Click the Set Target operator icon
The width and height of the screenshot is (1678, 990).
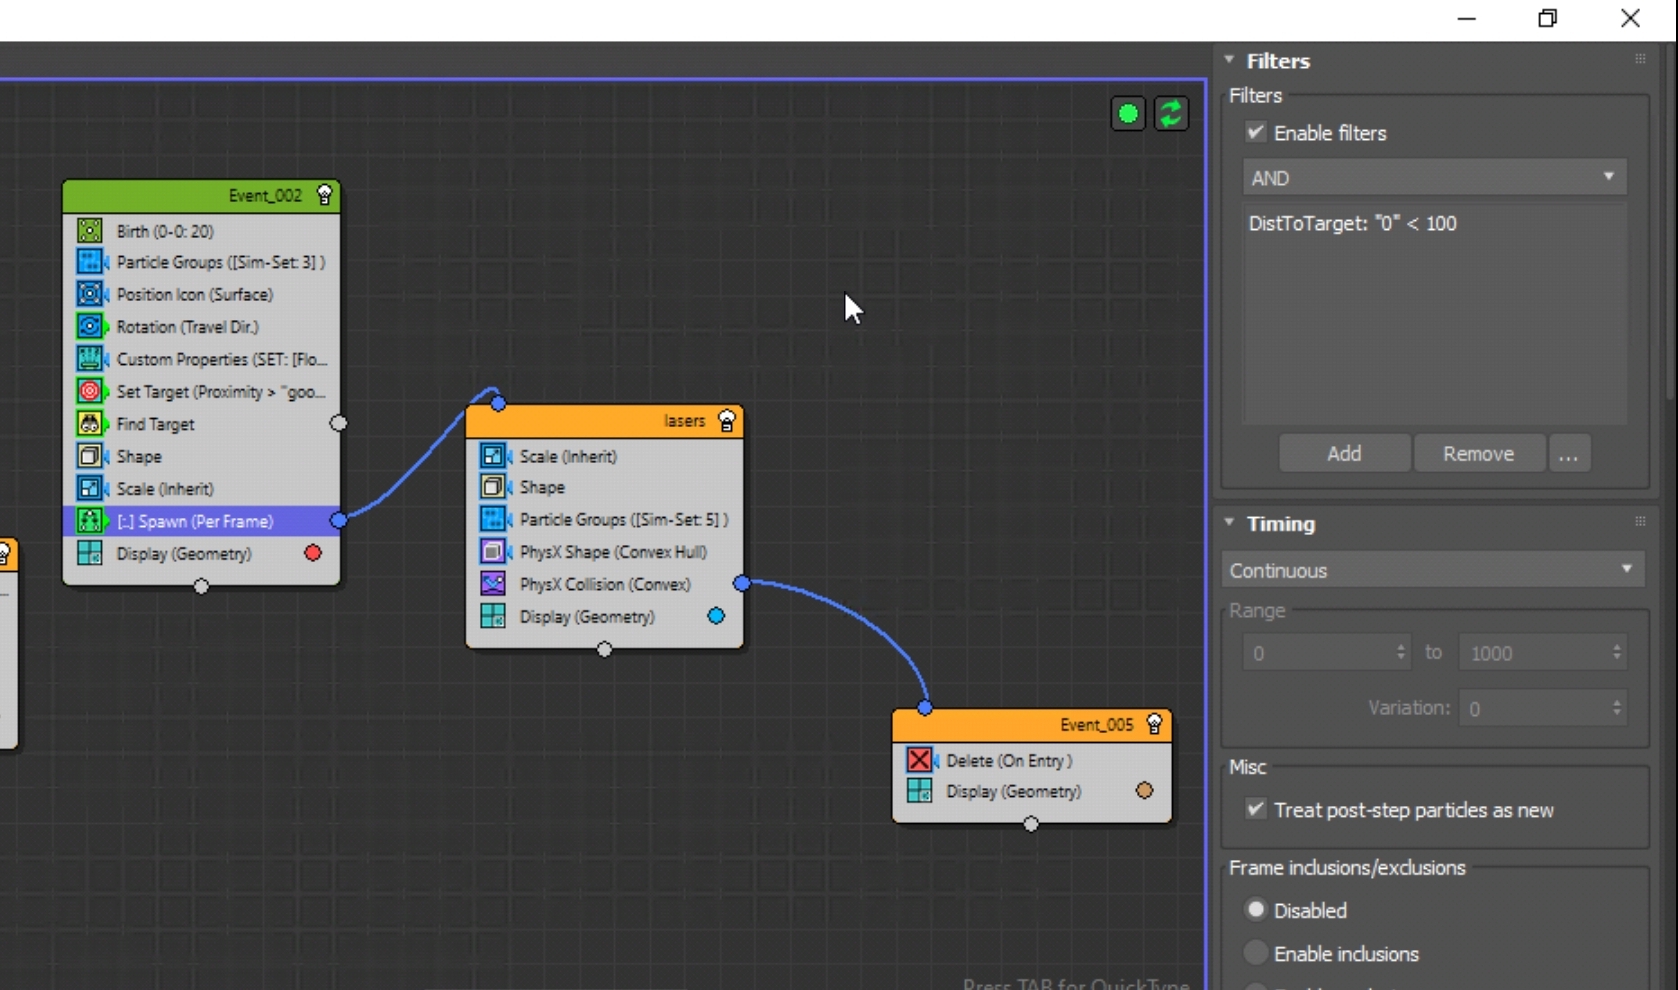coord(90,391)
